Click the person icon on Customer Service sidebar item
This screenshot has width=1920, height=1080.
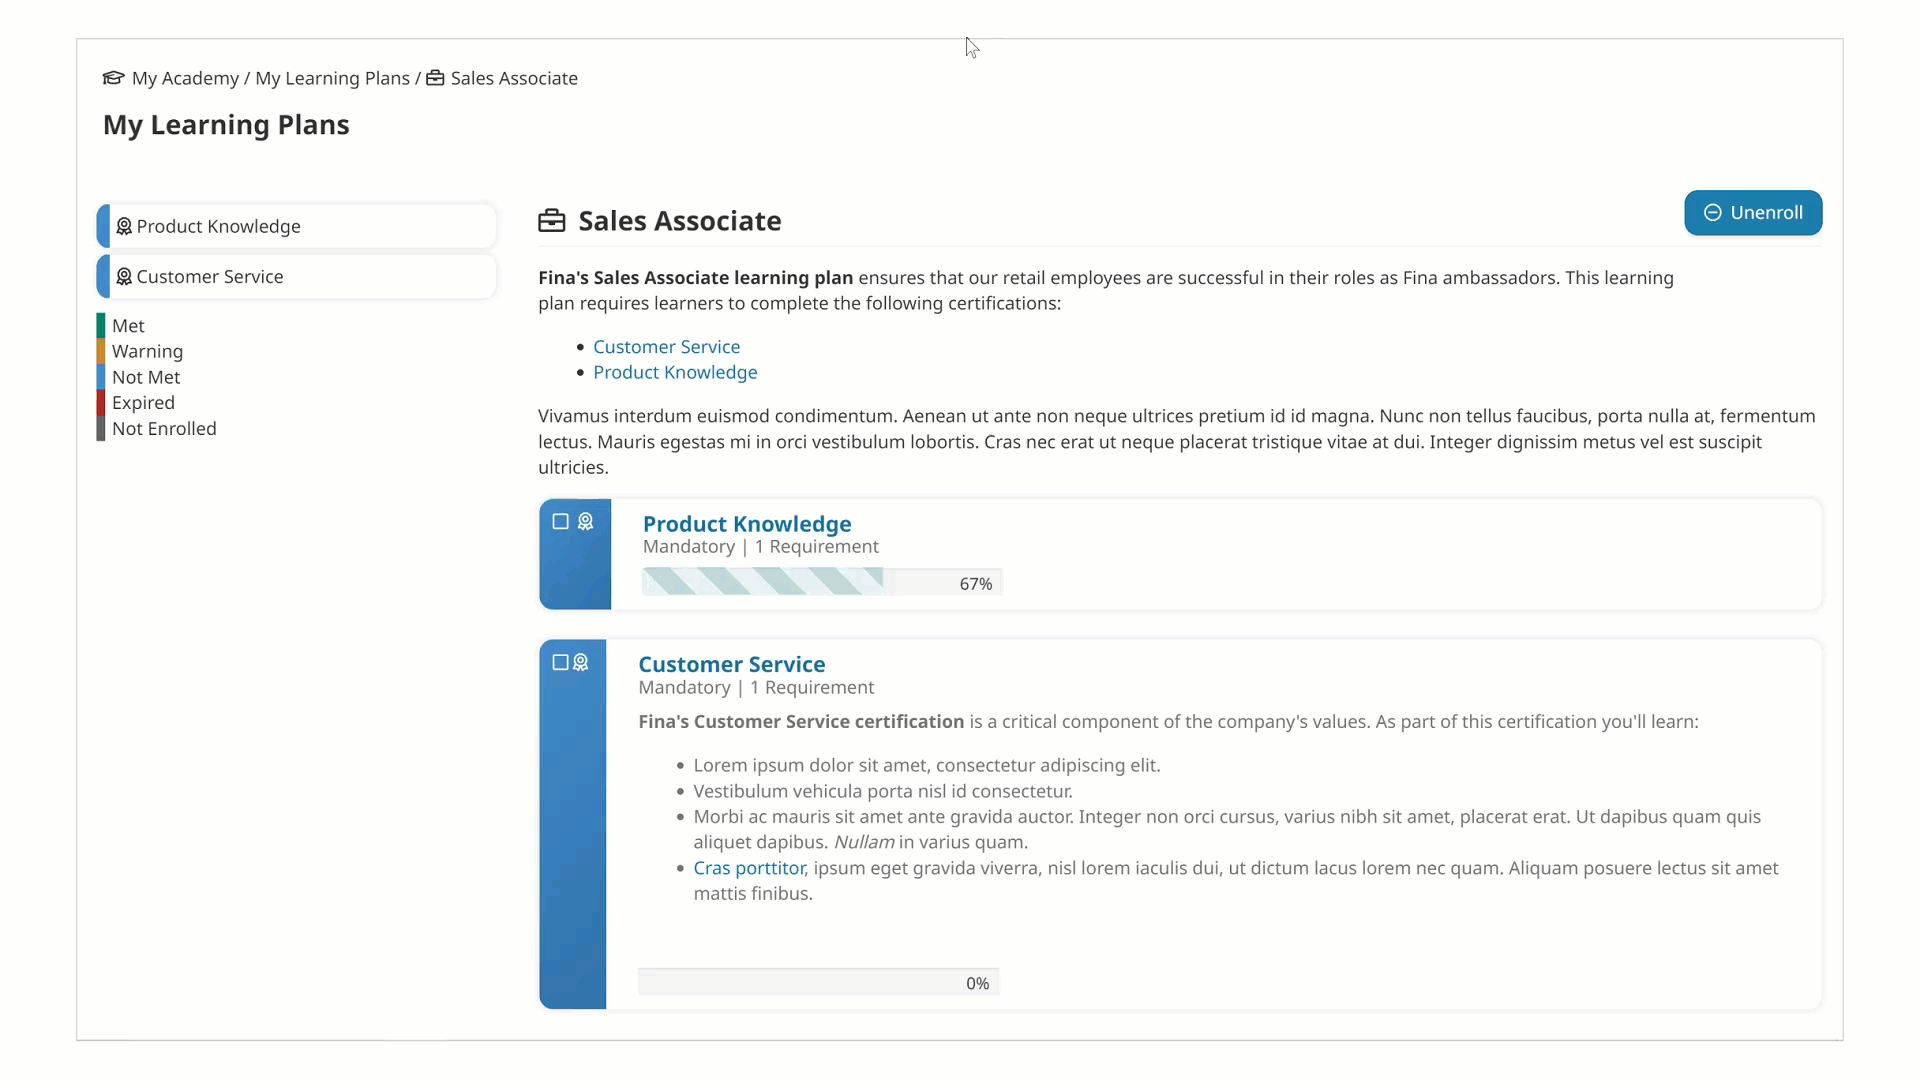point(124,276)
